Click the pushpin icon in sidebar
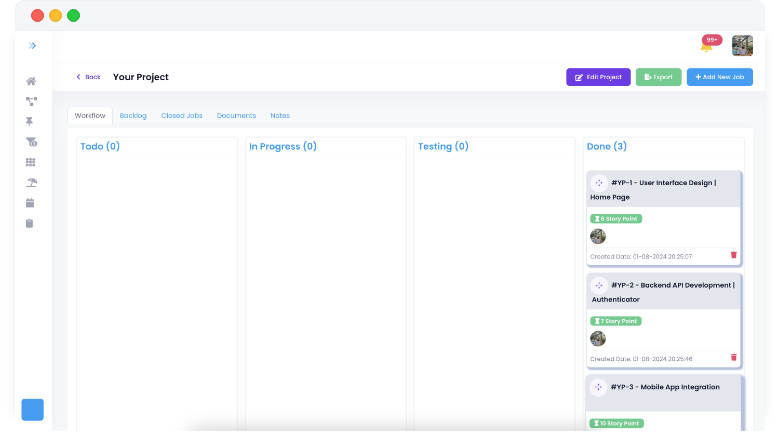Screen dimensions: 780x435 click(31, 121)
